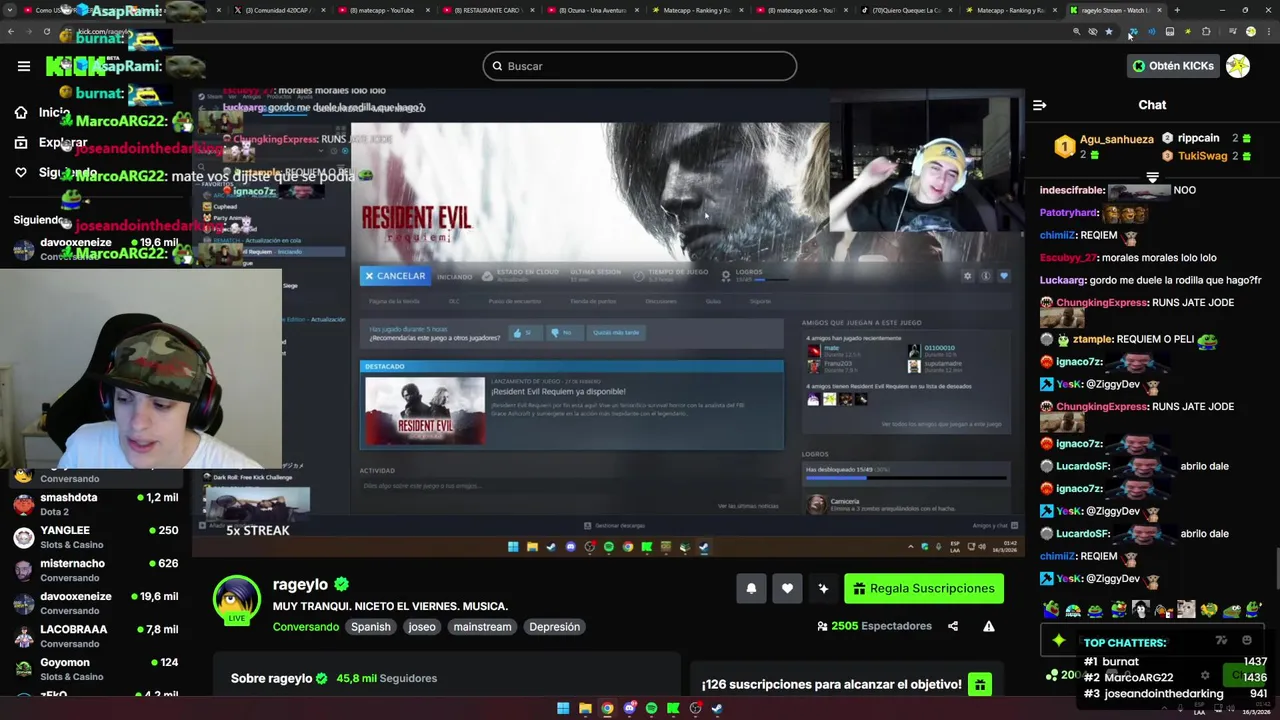Click rageylo channel name heading

[x=300, y=585]
